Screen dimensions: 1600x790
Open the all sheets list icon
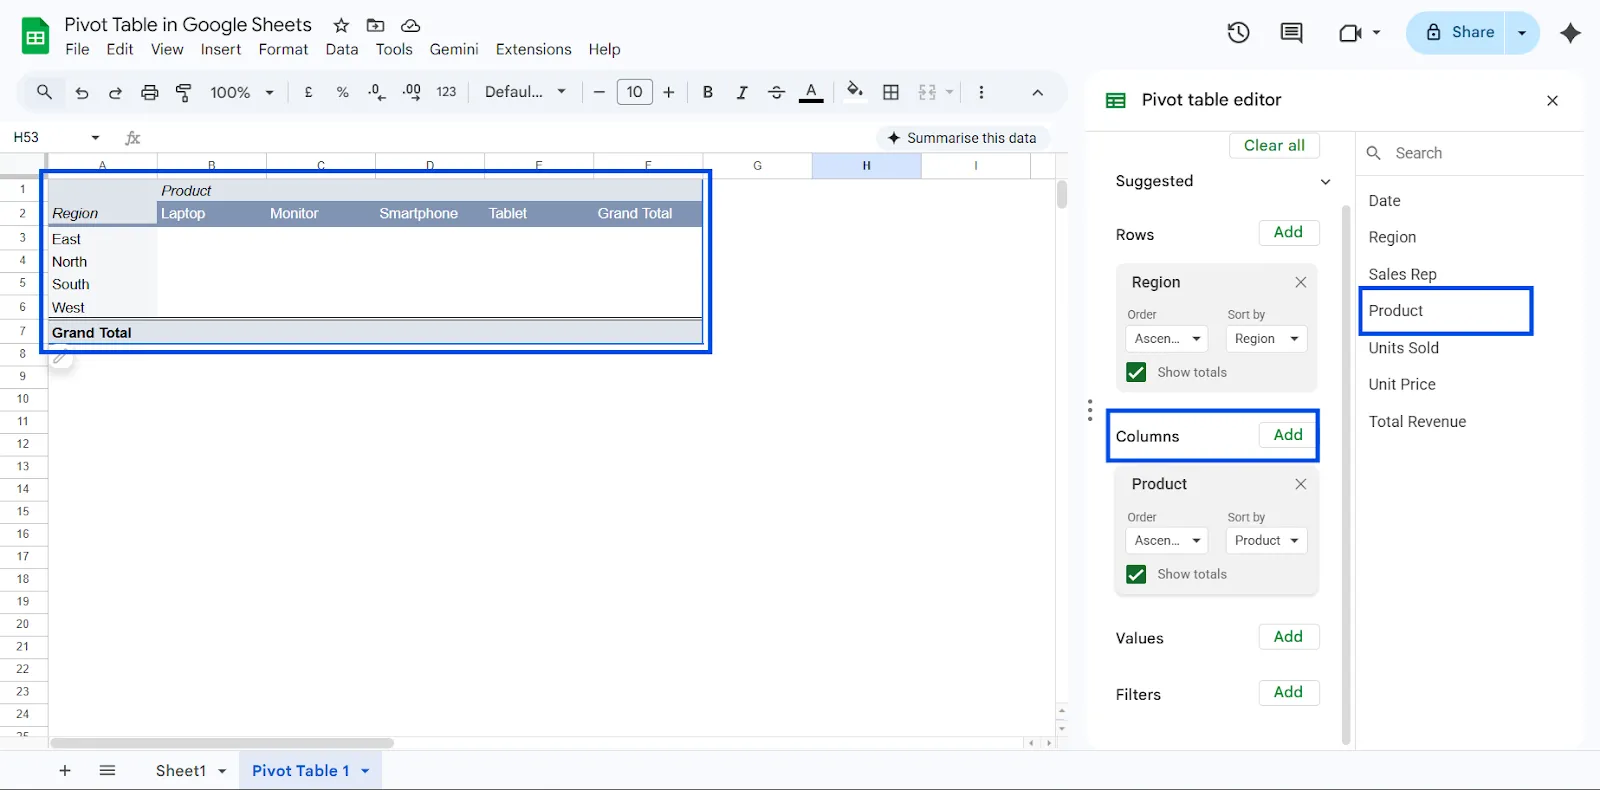pyautogui.click(x=108, y=771)
